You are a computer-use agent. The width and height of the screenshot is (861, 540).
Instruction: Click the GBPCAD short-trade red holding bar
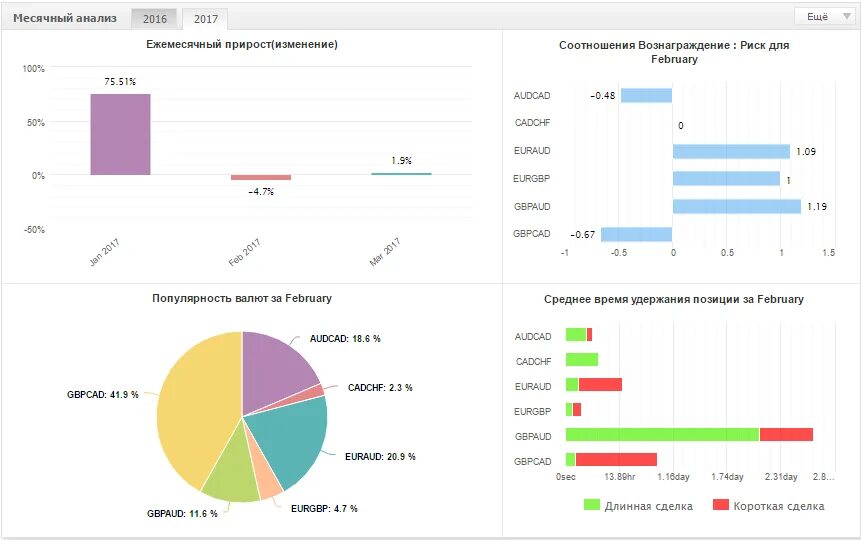616,460
